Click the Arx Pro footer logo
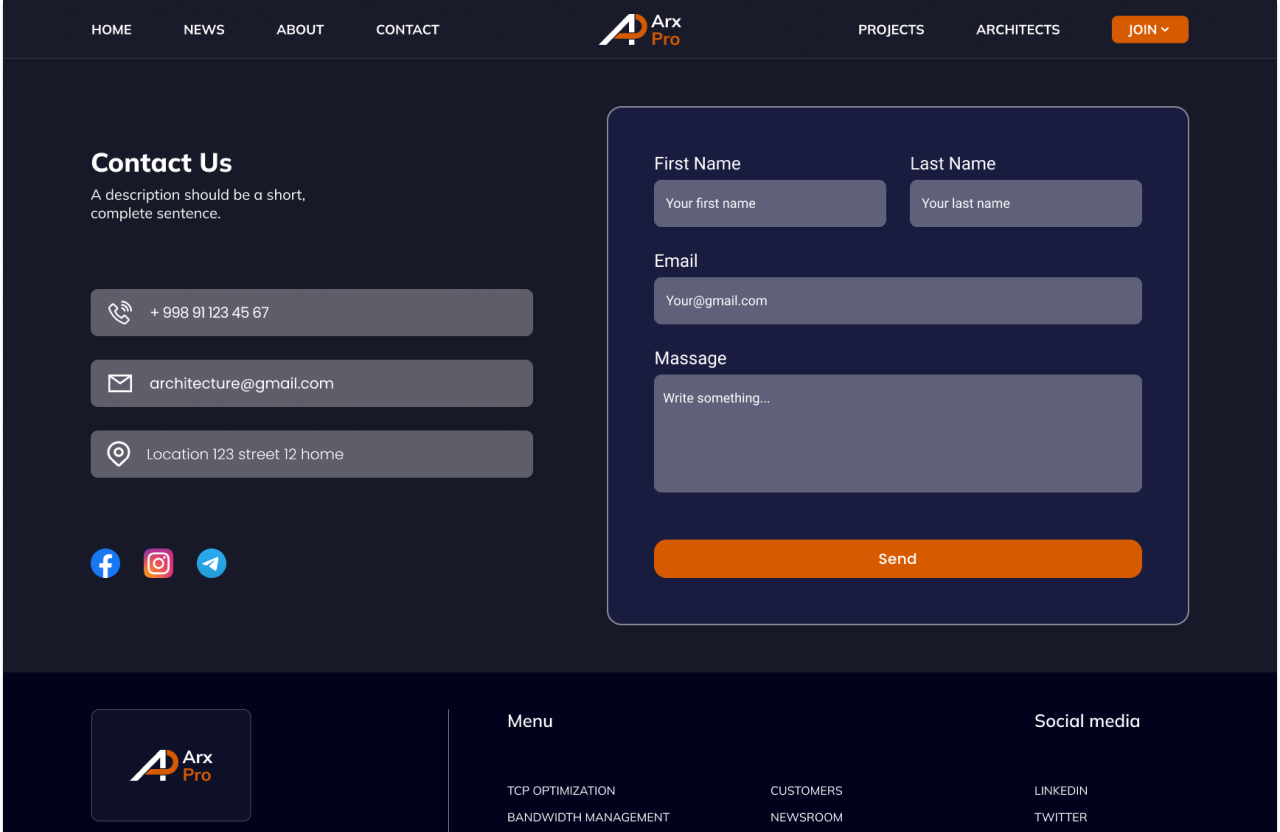 click(171, 766)
